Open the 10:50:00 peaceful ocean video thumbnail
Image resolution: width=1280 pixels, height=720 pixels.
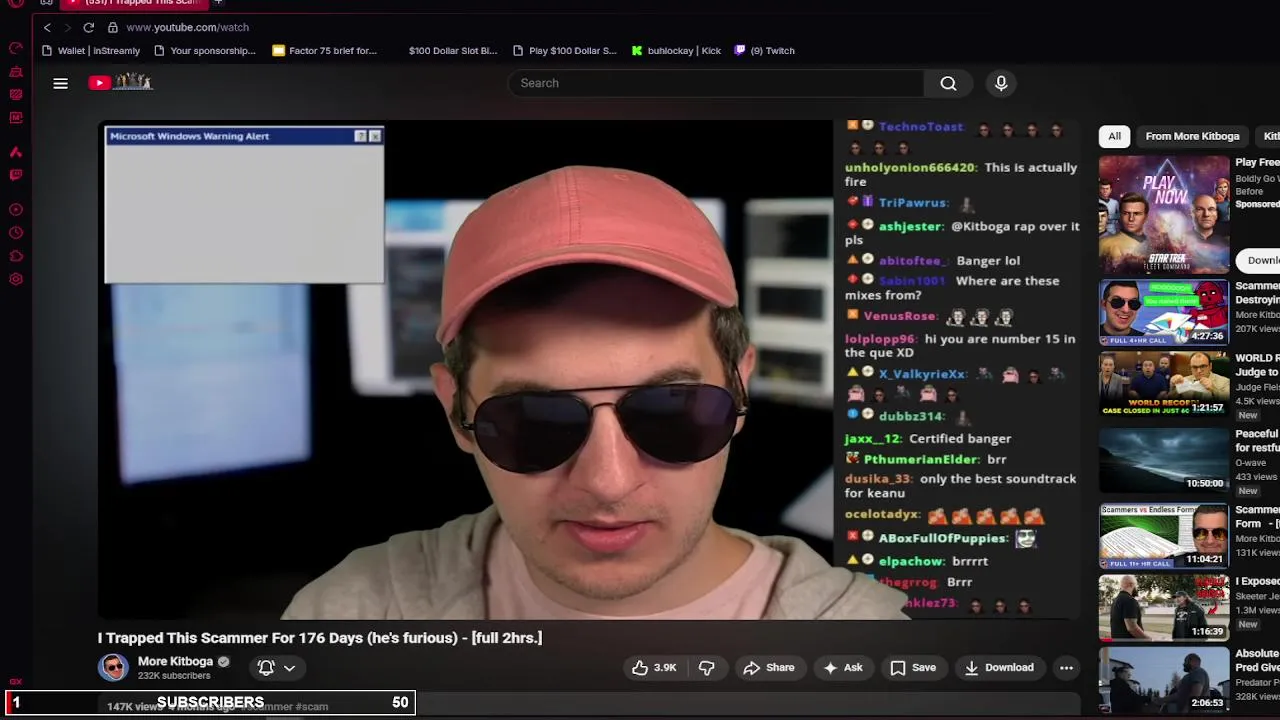click(1164, 460)
